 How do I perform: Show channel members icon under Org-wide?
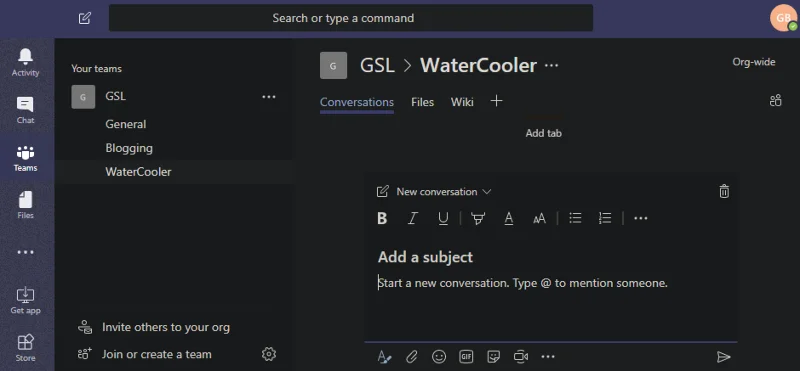(776, 101)
